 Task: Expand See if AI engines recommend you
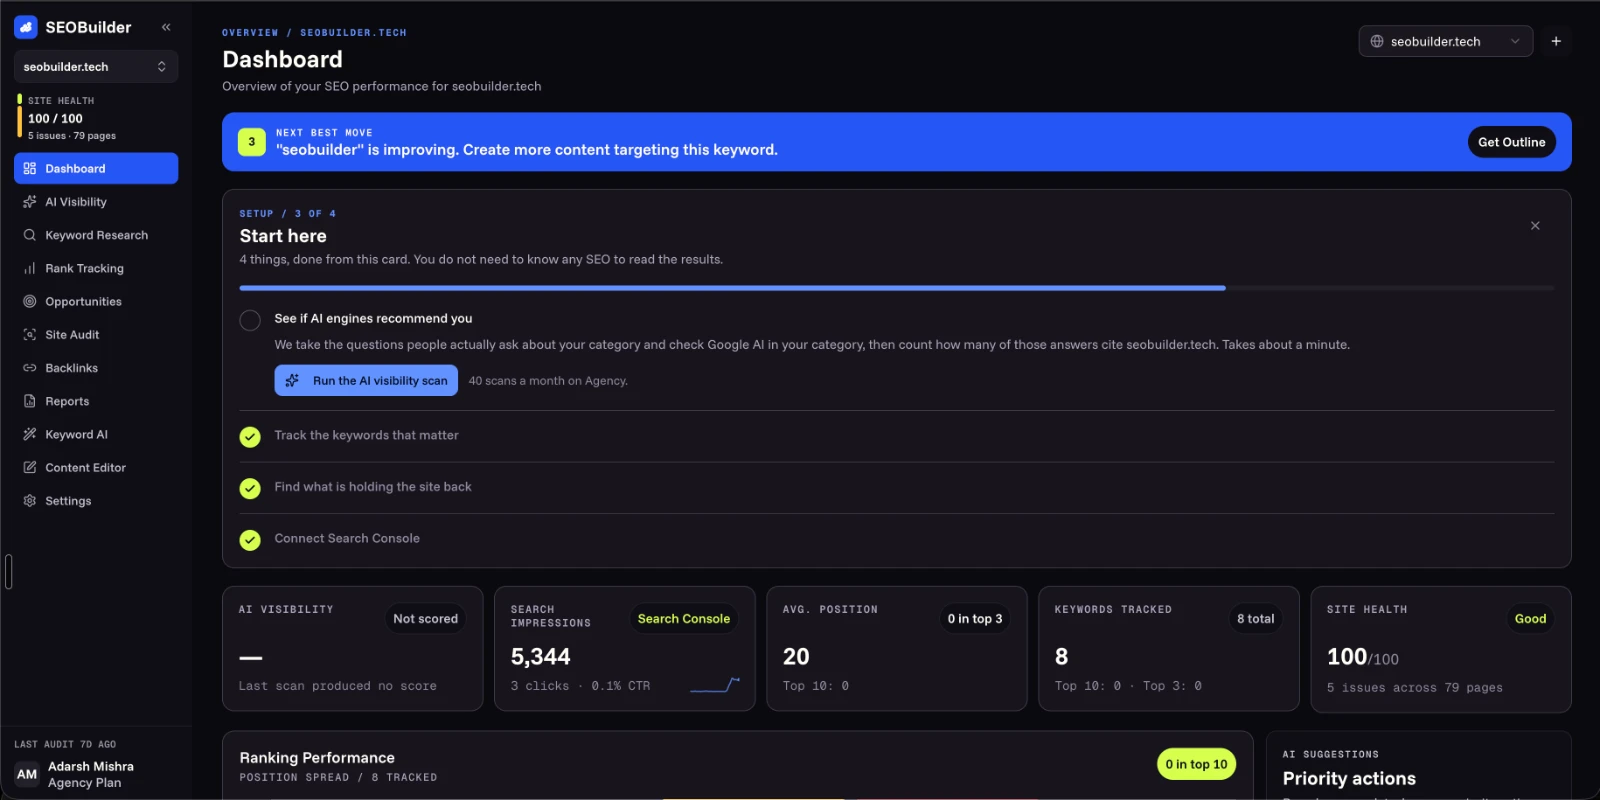(373, 318)
